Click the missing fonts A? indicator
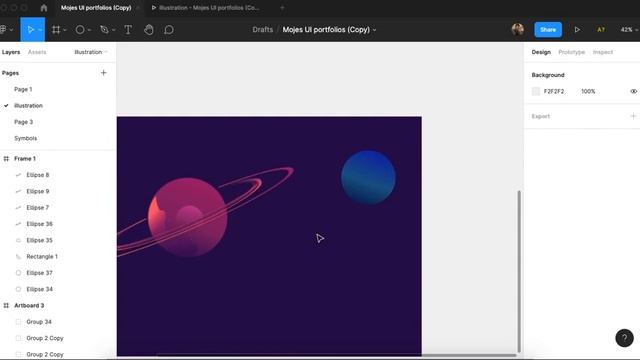Viewport: 640px width, 360px height. tap(600, 29)
